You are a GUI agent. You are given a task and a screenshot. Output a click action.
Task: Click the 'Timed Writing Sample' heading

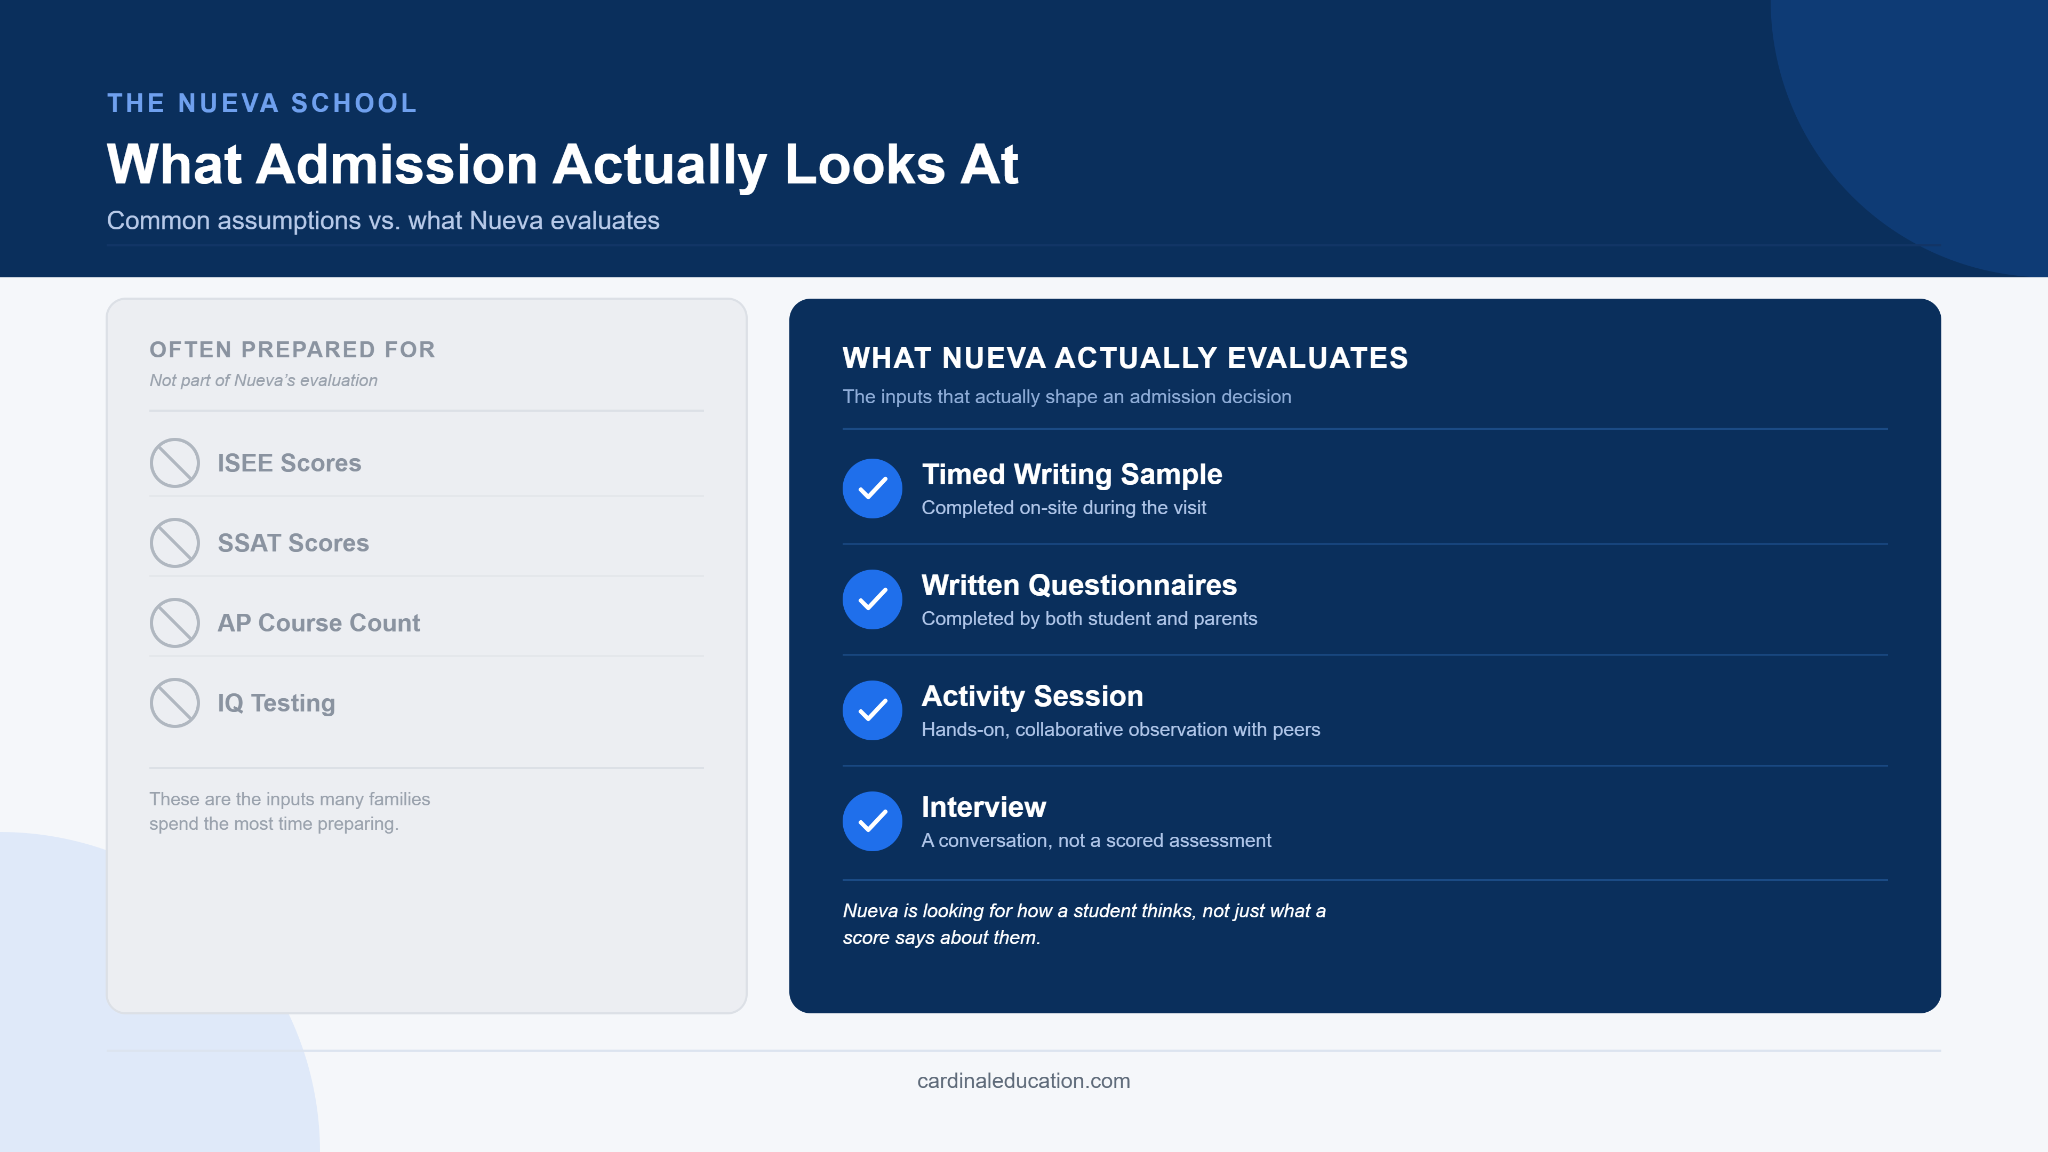pos(1072,474)
